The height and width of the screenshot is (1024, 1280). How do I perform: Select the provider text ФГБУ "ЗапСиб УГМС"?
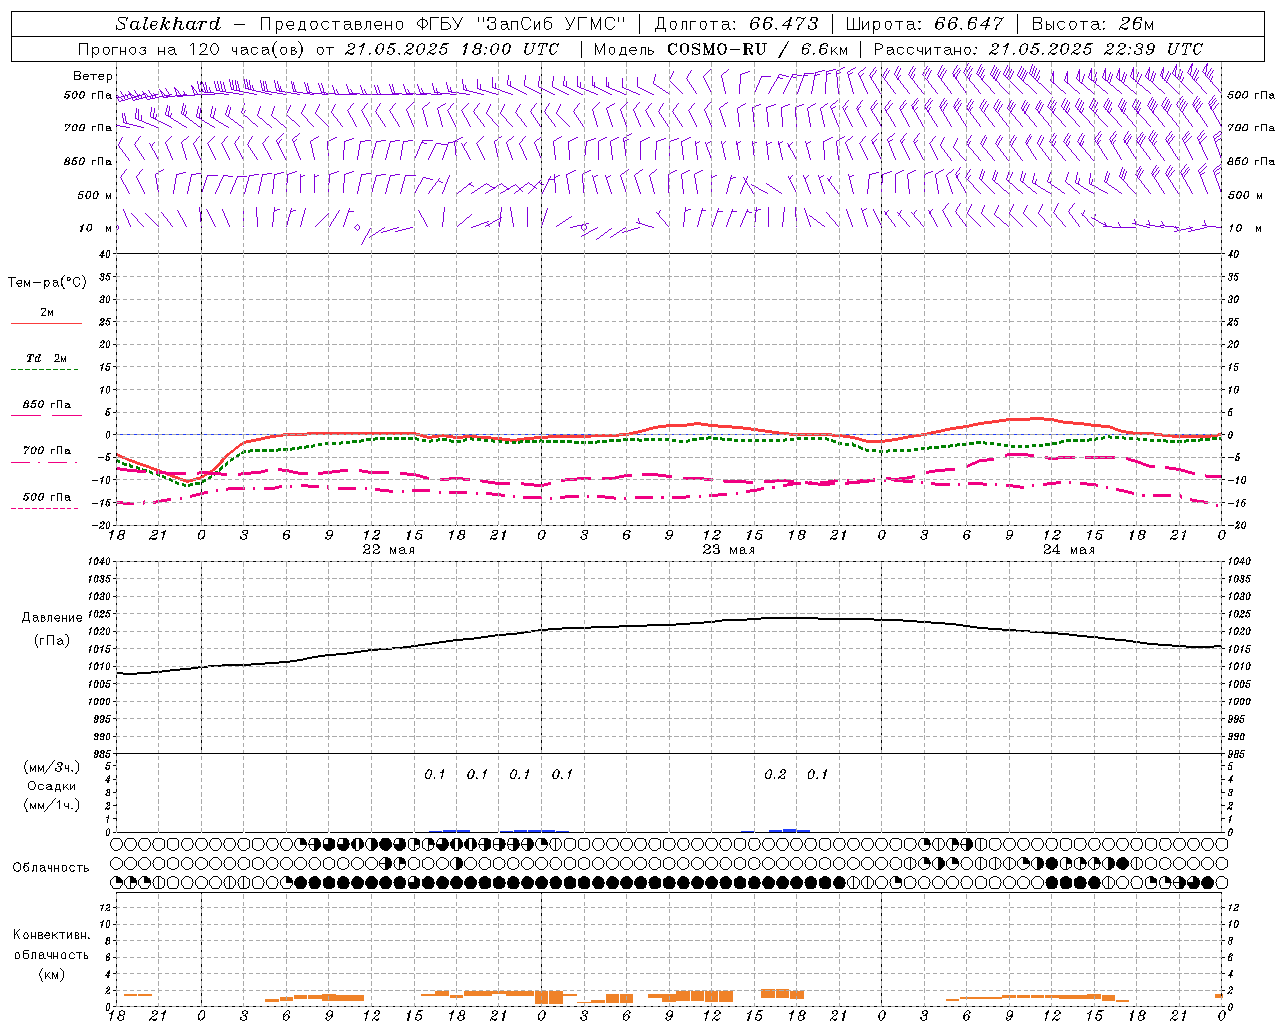tap(519, 24)
